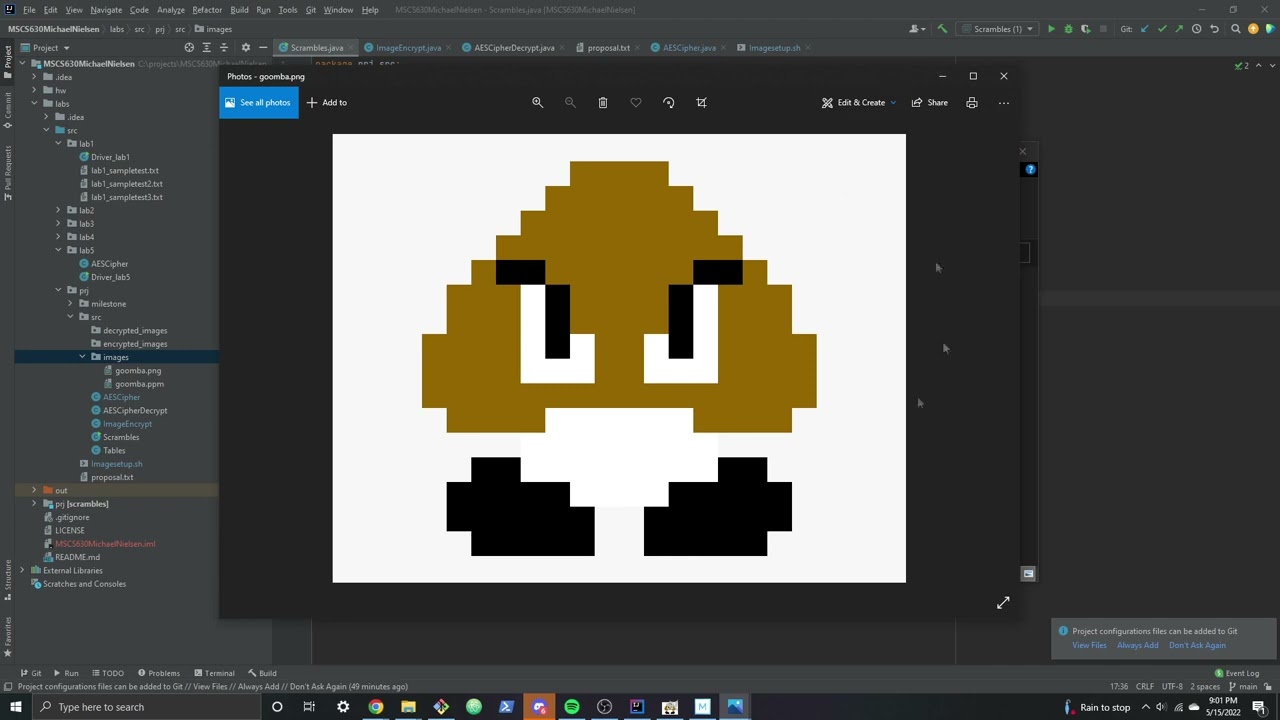Open the Terminal tool window
This screenshot has height=720, width=1280.
pos(213,673)
